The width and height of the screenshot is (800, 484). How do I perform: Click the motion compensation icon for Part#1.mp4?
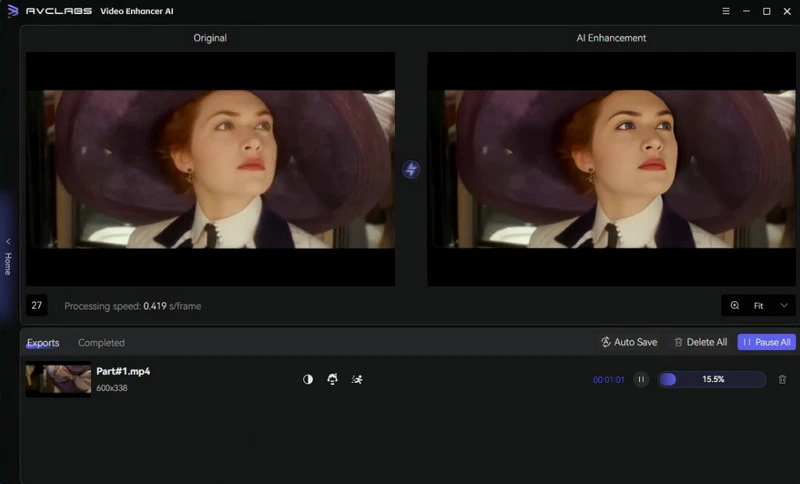point(357,379)
